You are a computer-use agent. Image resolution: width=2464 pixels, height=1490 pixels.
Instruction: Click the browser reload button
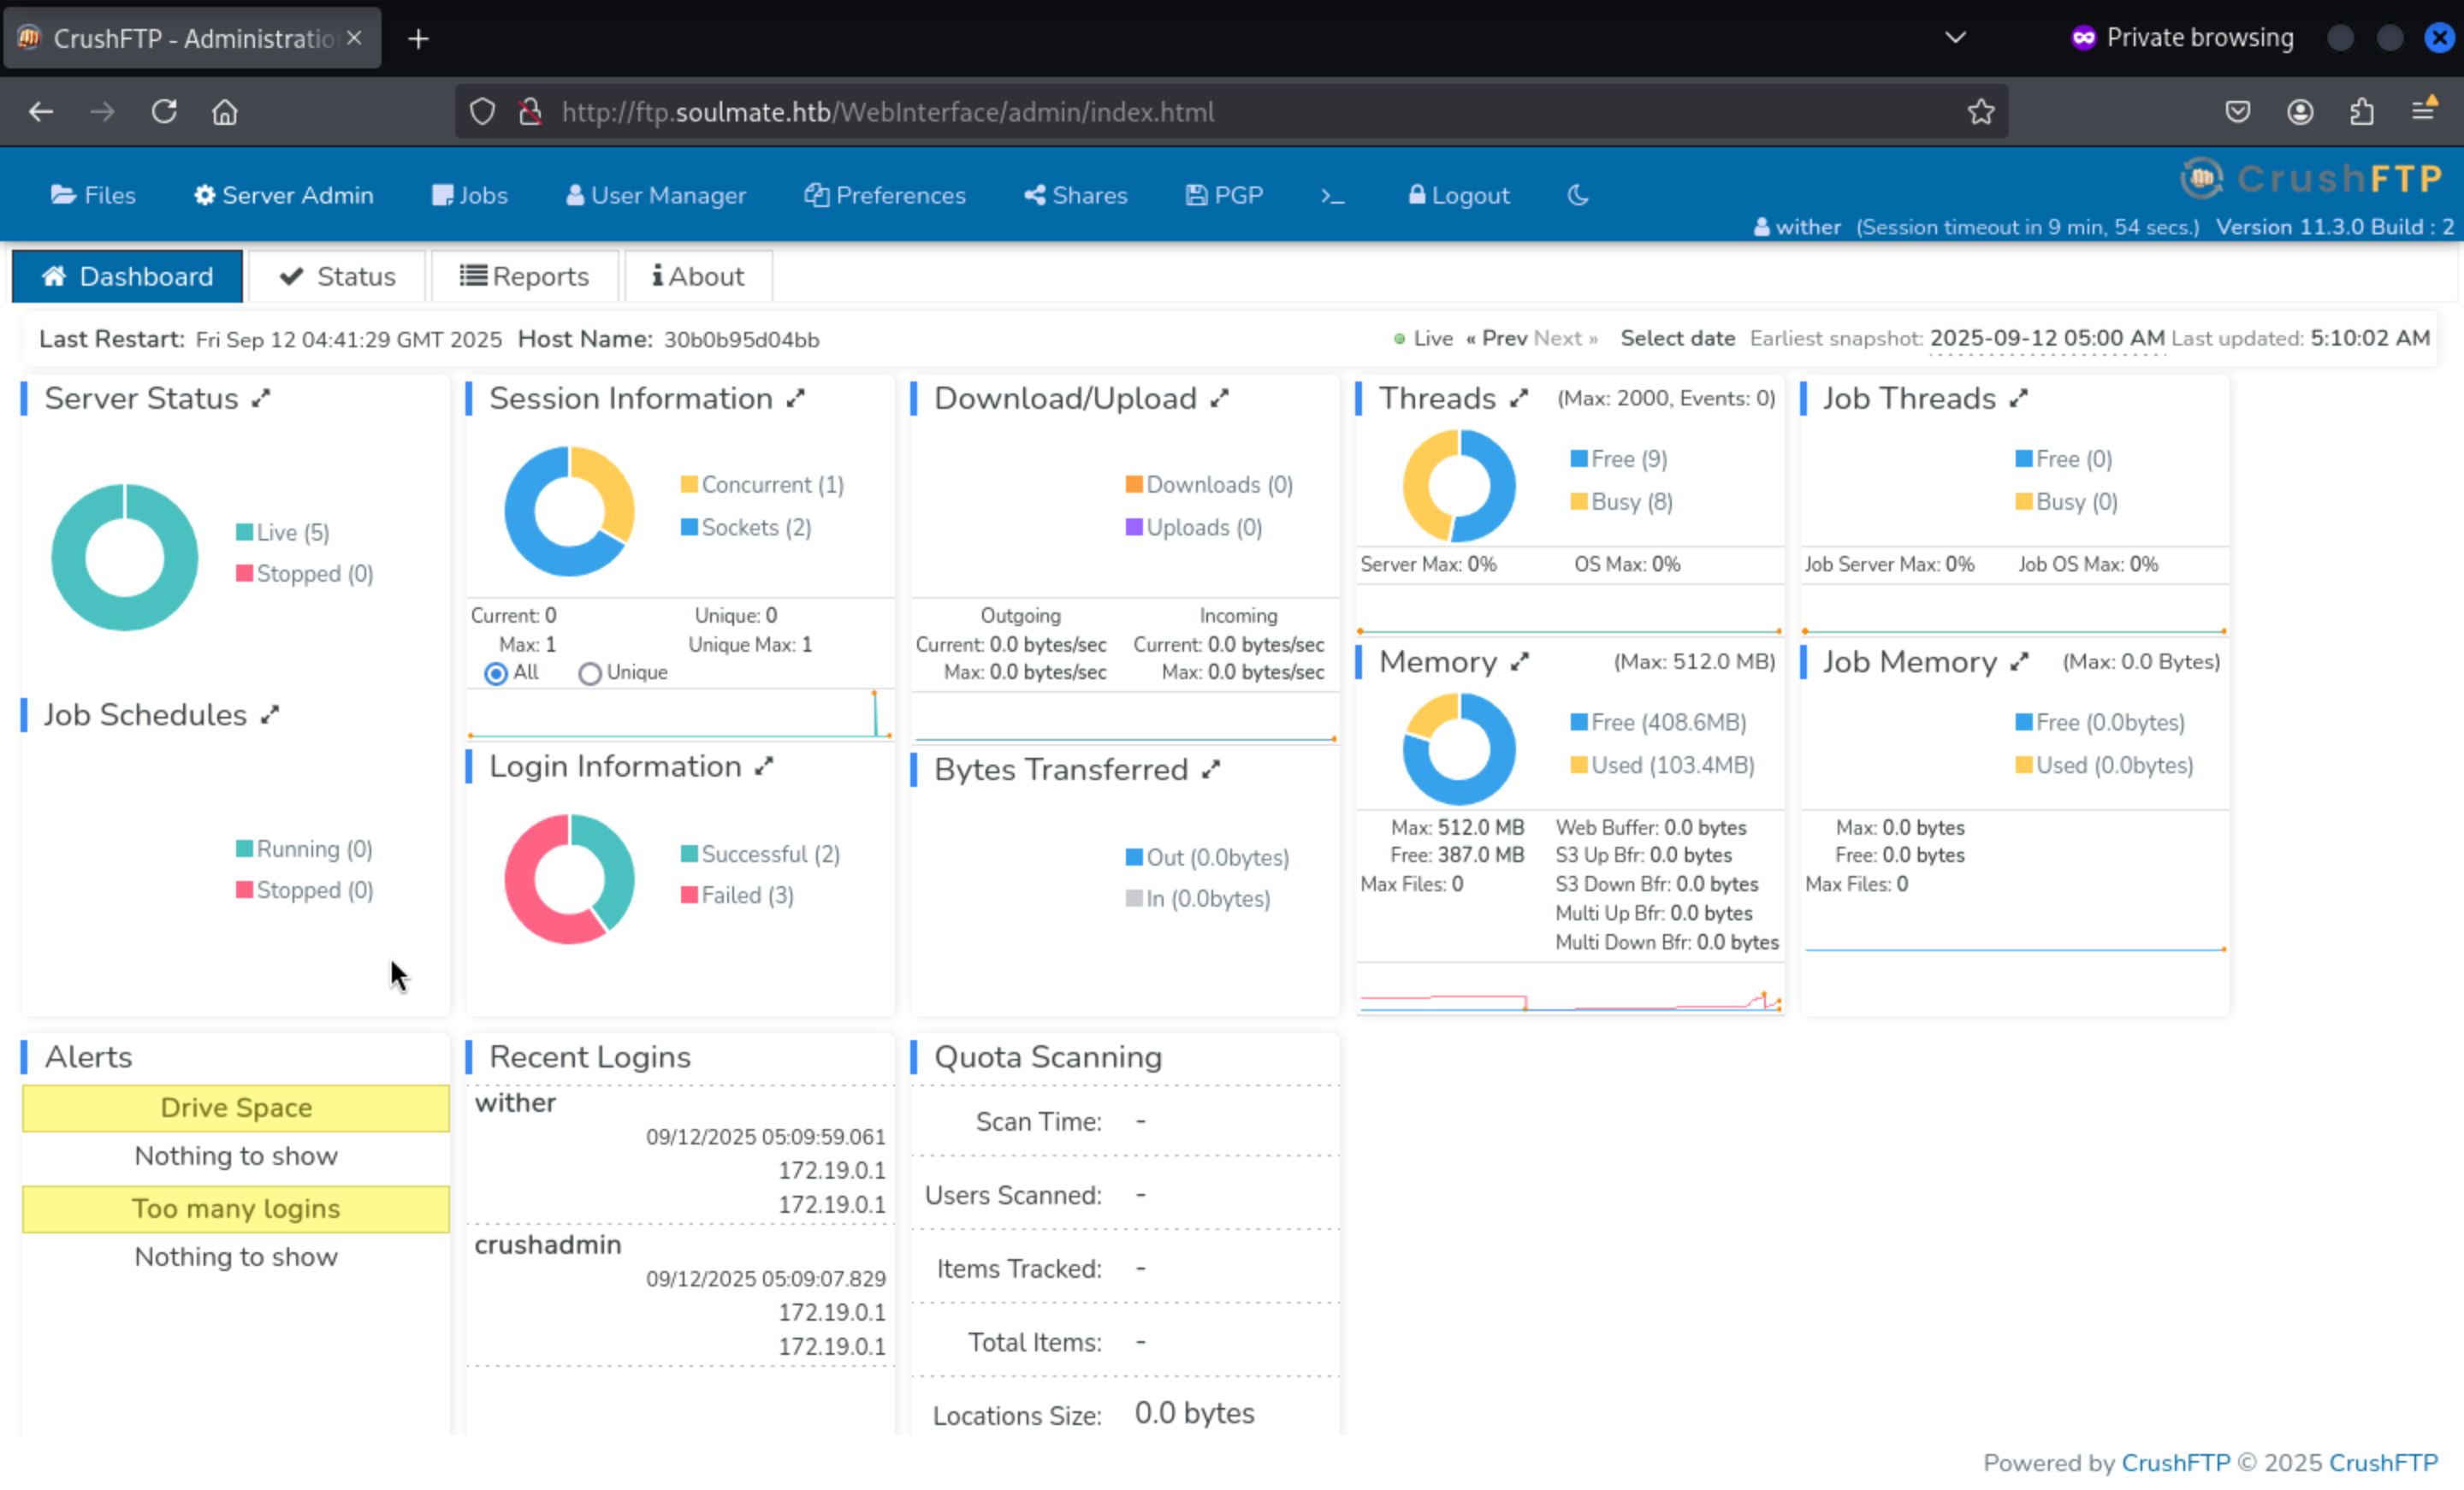tap(164, 112)
